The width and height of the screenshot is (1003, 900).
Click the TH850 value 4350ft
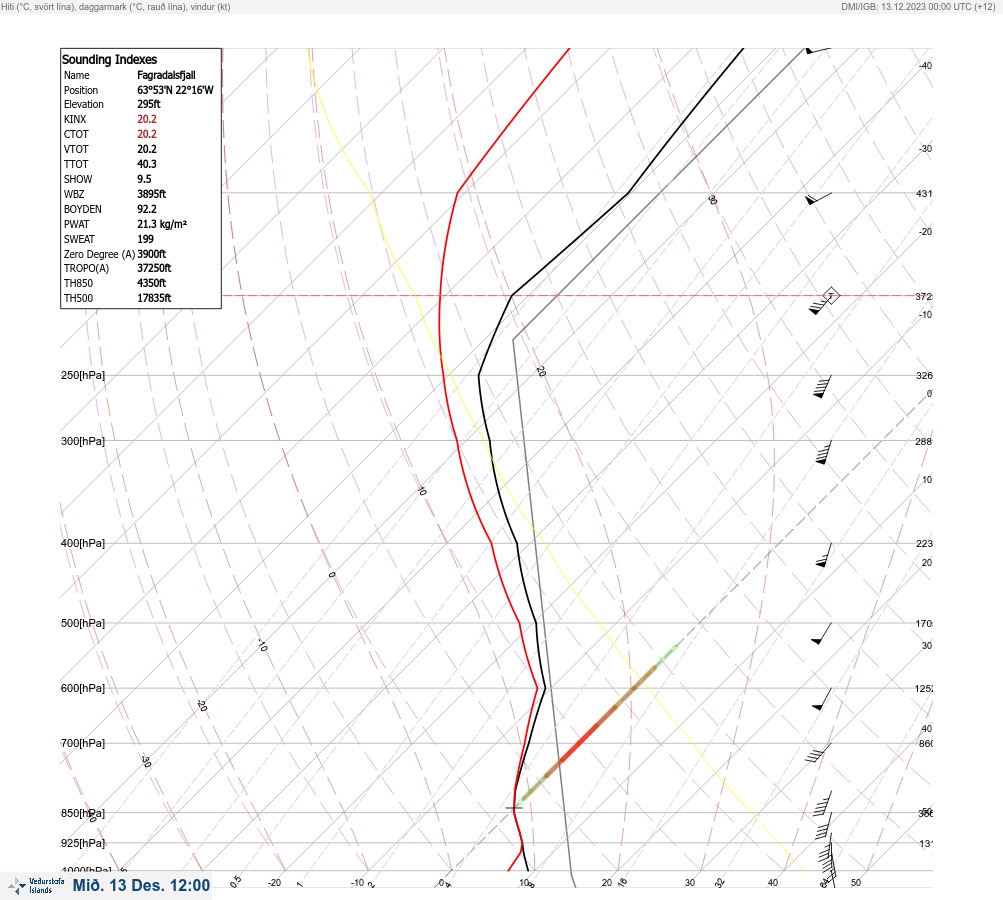pos(152,283)
